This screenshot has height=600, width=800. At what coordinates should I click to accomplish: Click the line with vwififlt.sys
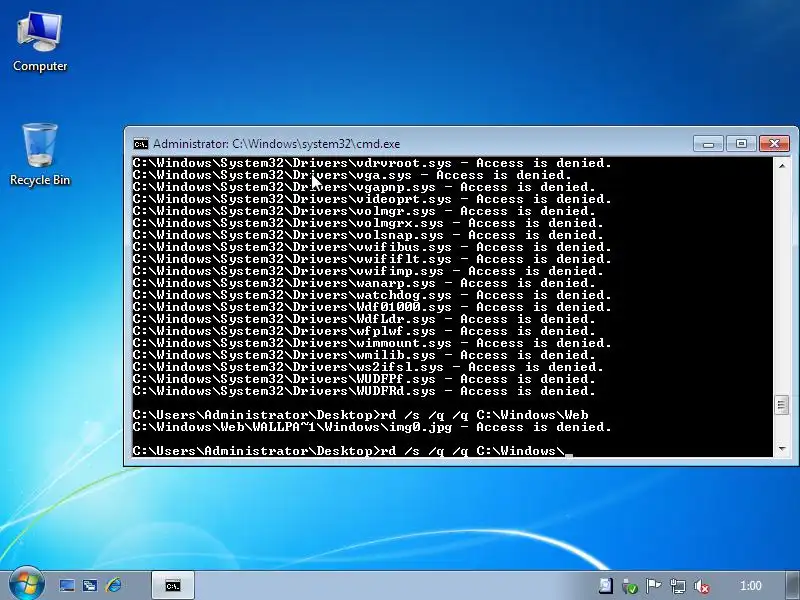pyautogui.click(x=371, y=259)
